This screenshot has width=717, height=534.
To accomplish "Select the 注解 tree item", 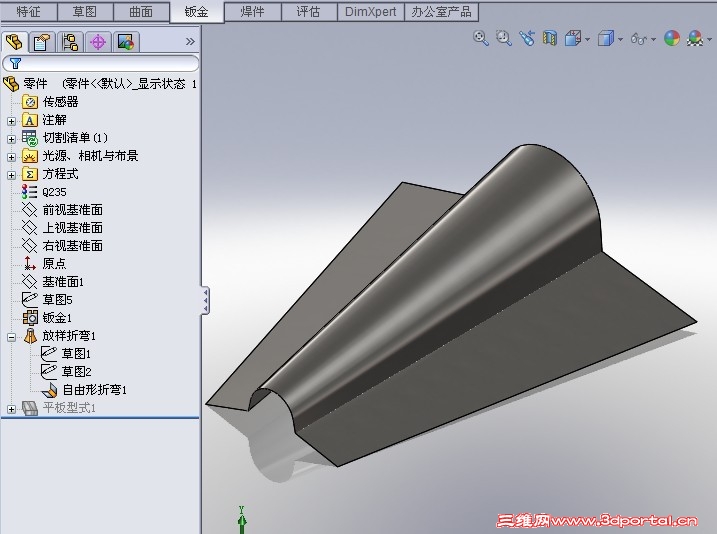I will [54, 120].
